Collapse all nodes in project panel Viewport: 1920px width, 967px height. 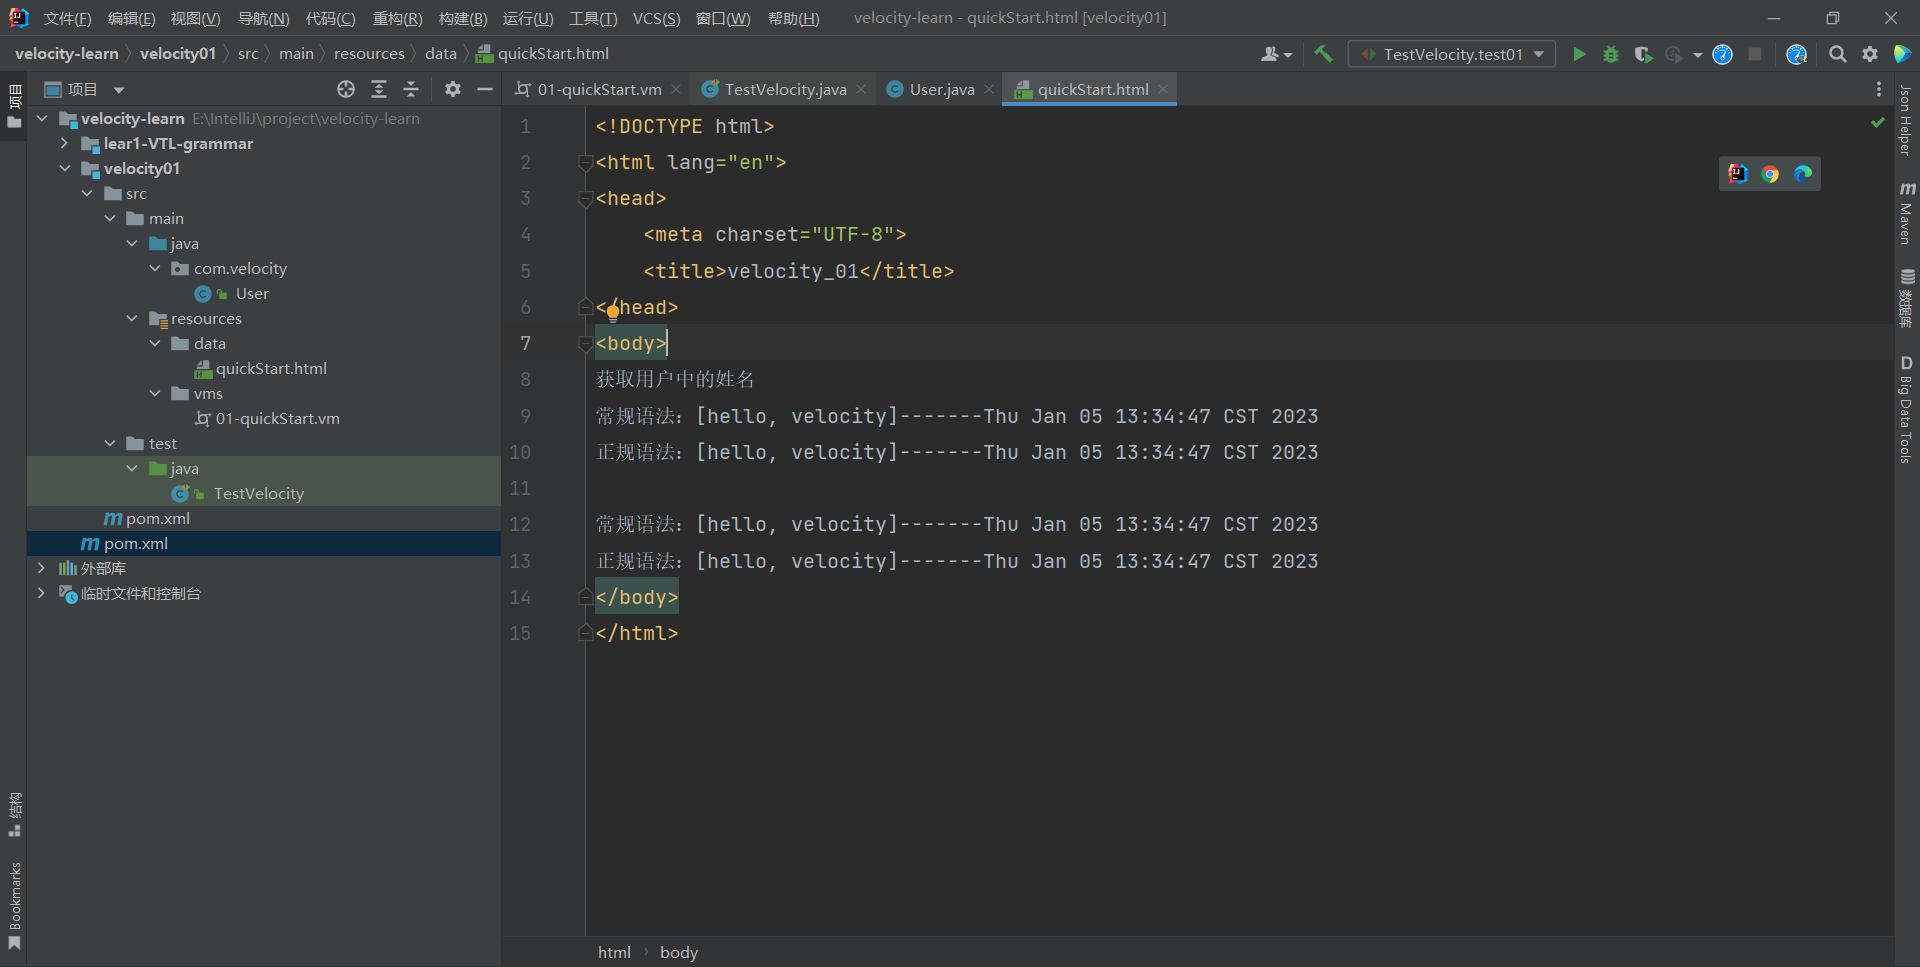411,89
